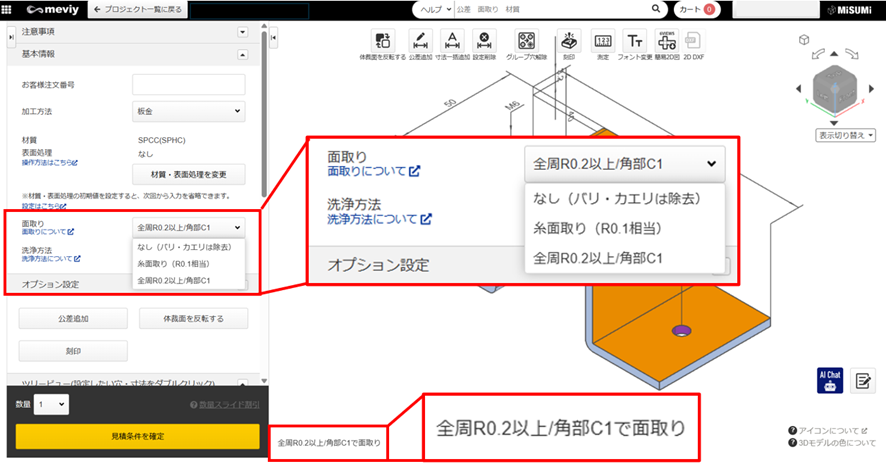Click the 寸法一括追加 toolbar icon
This screenshot has width=886, height=464.
452,40
